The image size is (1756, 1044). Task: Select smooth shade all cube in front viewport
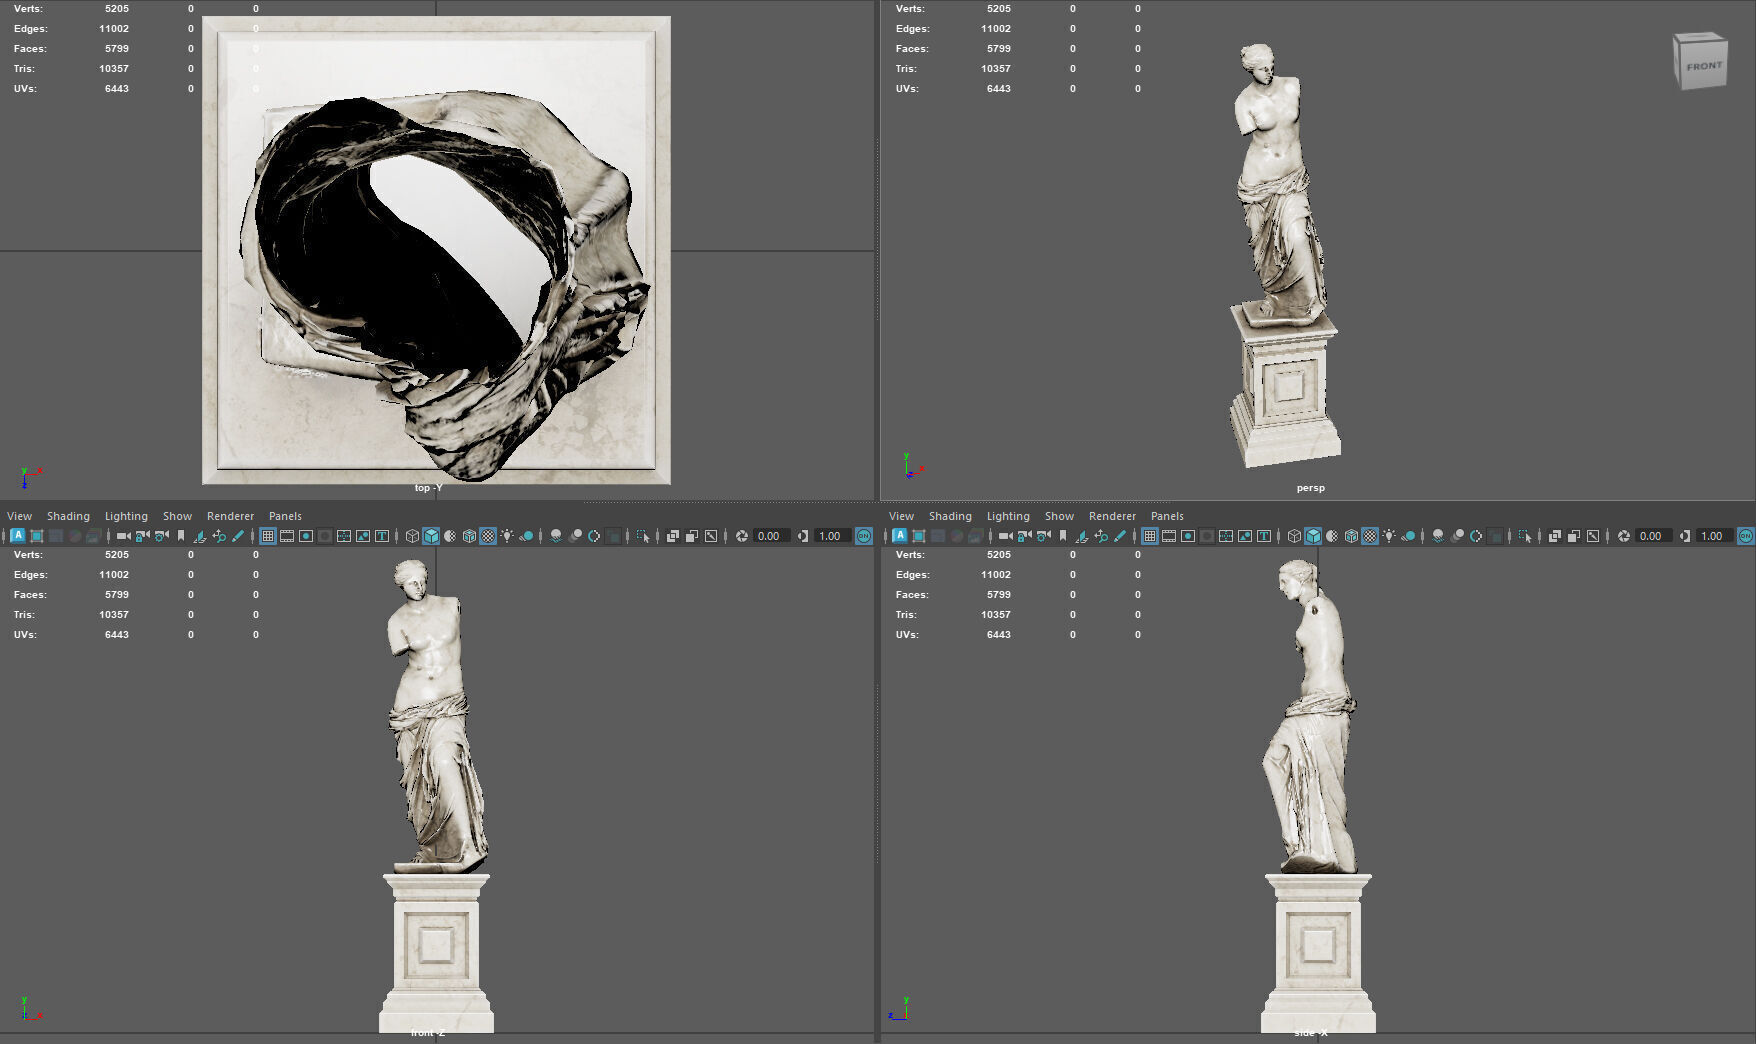(x=430, y=536)
